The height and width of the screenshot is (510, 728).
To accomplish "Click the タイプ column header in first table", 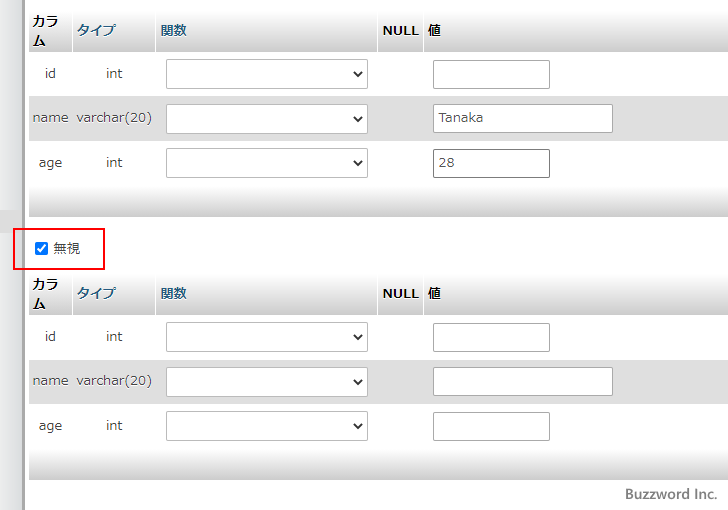I will coord(96,30).
